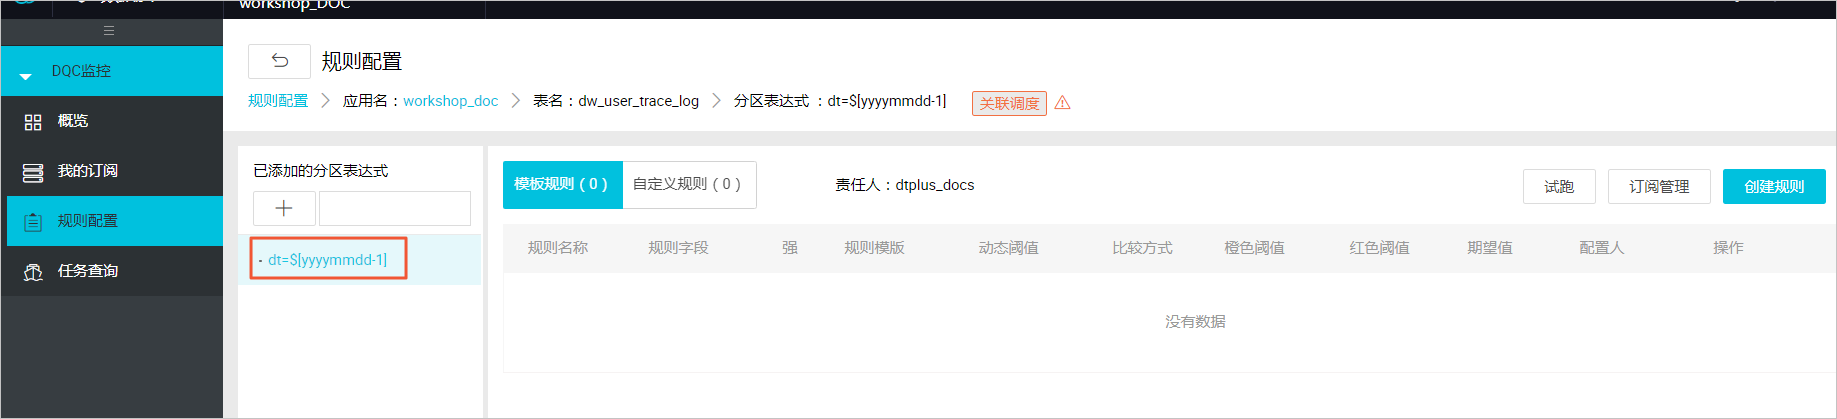This screenshot has width=1837, height=419.
Task: Focus the partition expression input field
Action: [x=395, y=208]
